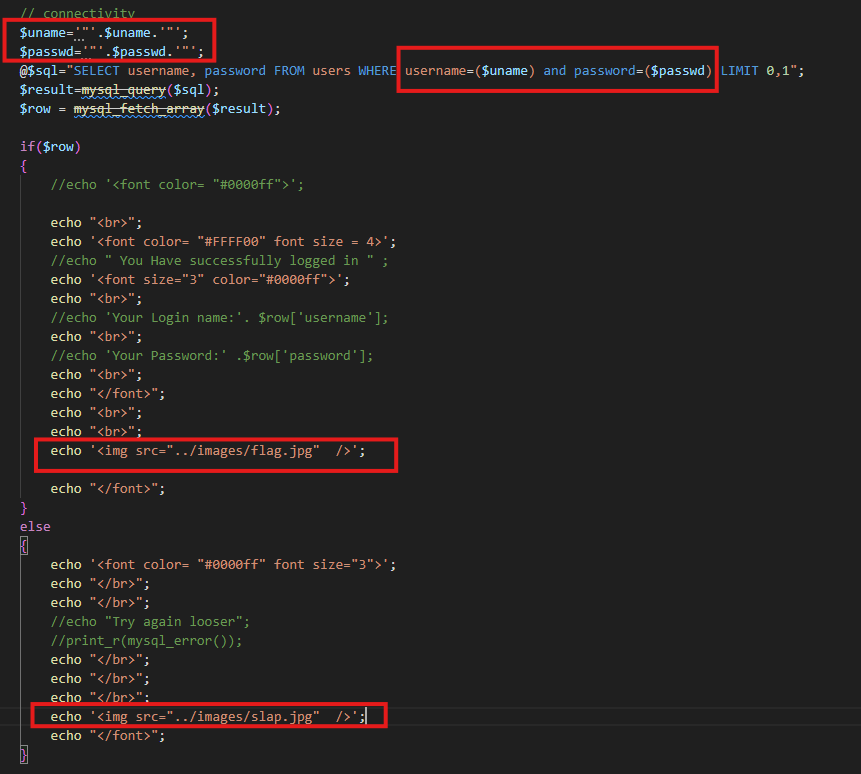Click the else keyword
Screen dimensions: 861x774
coord(35,526)
